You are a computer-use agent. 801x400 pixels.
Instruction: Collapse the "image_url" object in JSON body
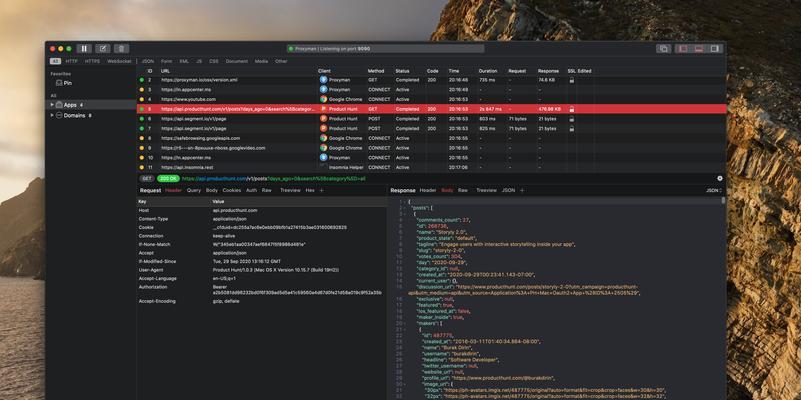[x=407, y=384]
